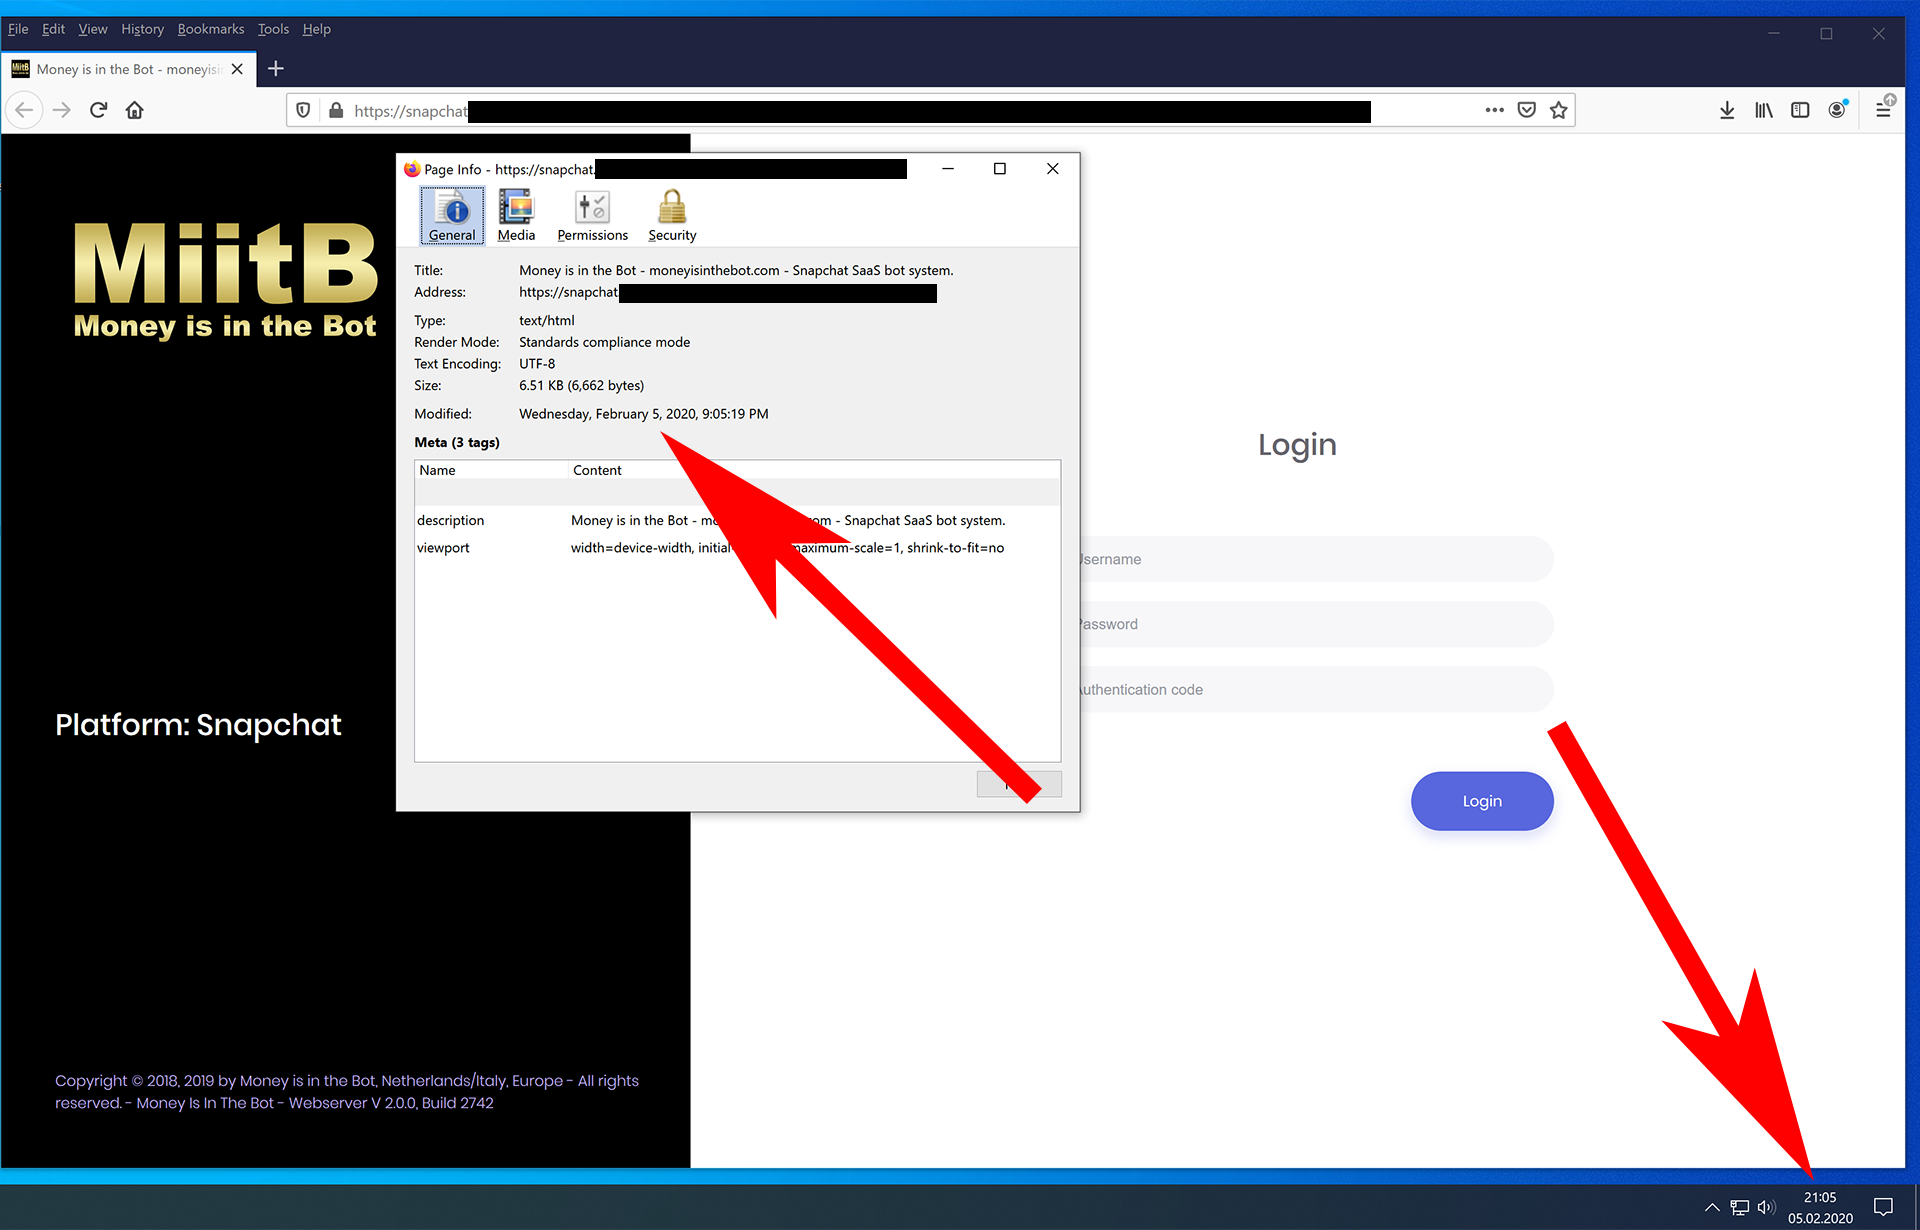The image size is (1920, 1230).
Task: Click the blue Login button
Action: point(1482,801)
